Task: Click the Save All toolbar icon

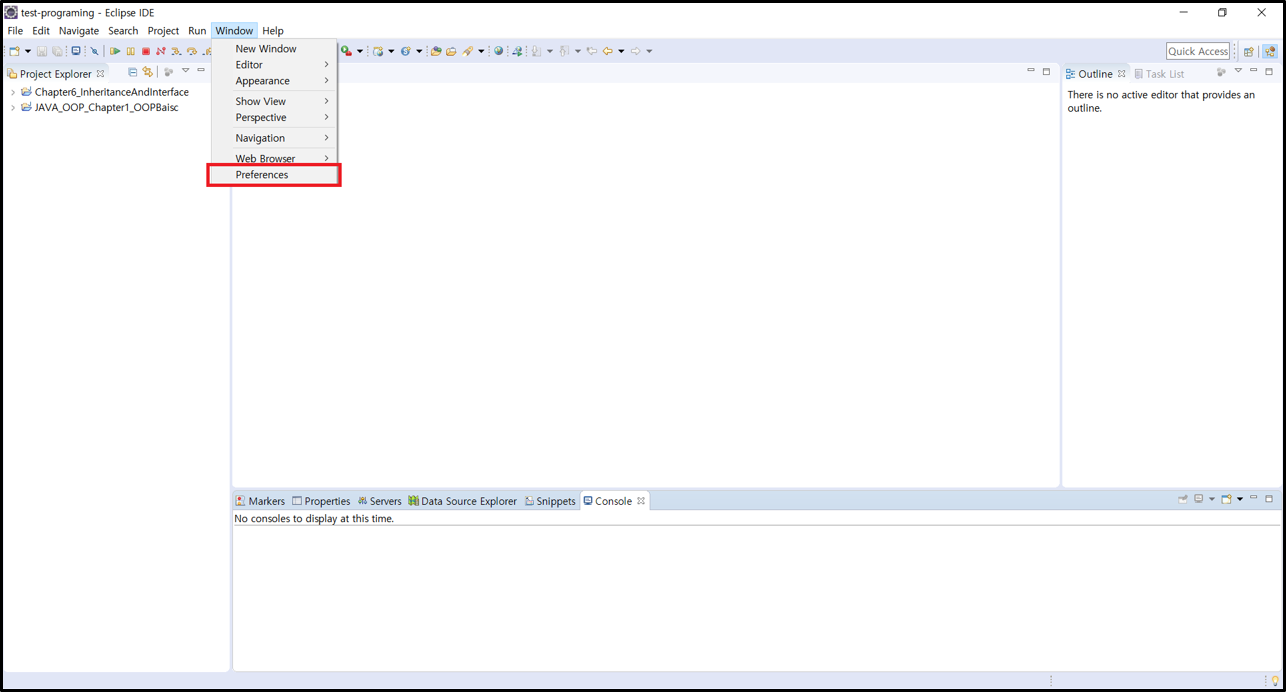Action: coord(57,51)
